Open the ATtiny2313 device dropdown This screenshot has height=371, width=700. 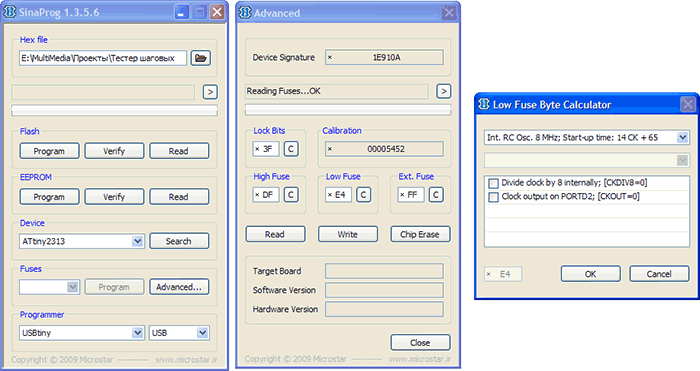point(138,242)
